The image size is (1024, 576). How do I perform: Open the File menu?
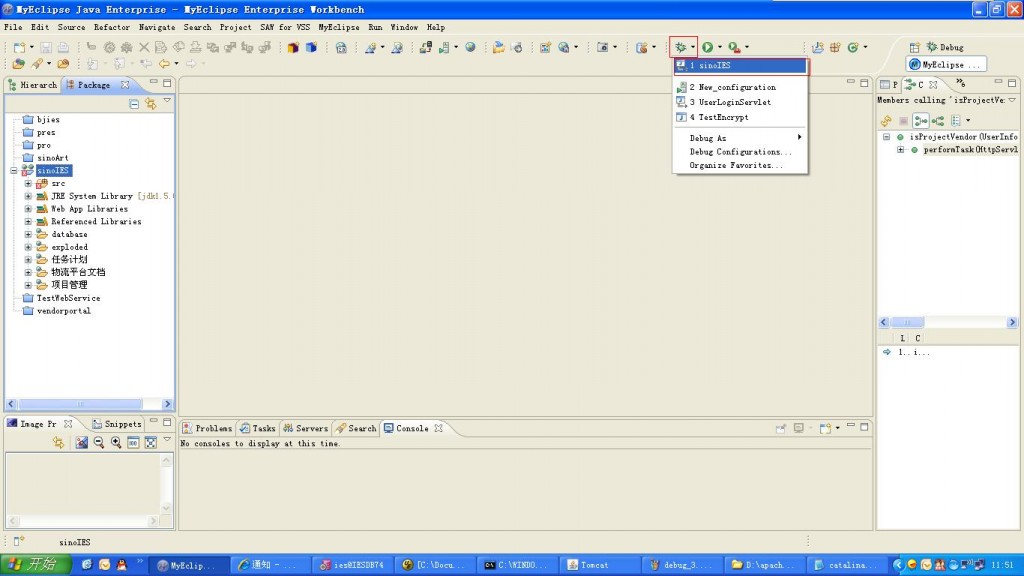(x=13, y=27)
